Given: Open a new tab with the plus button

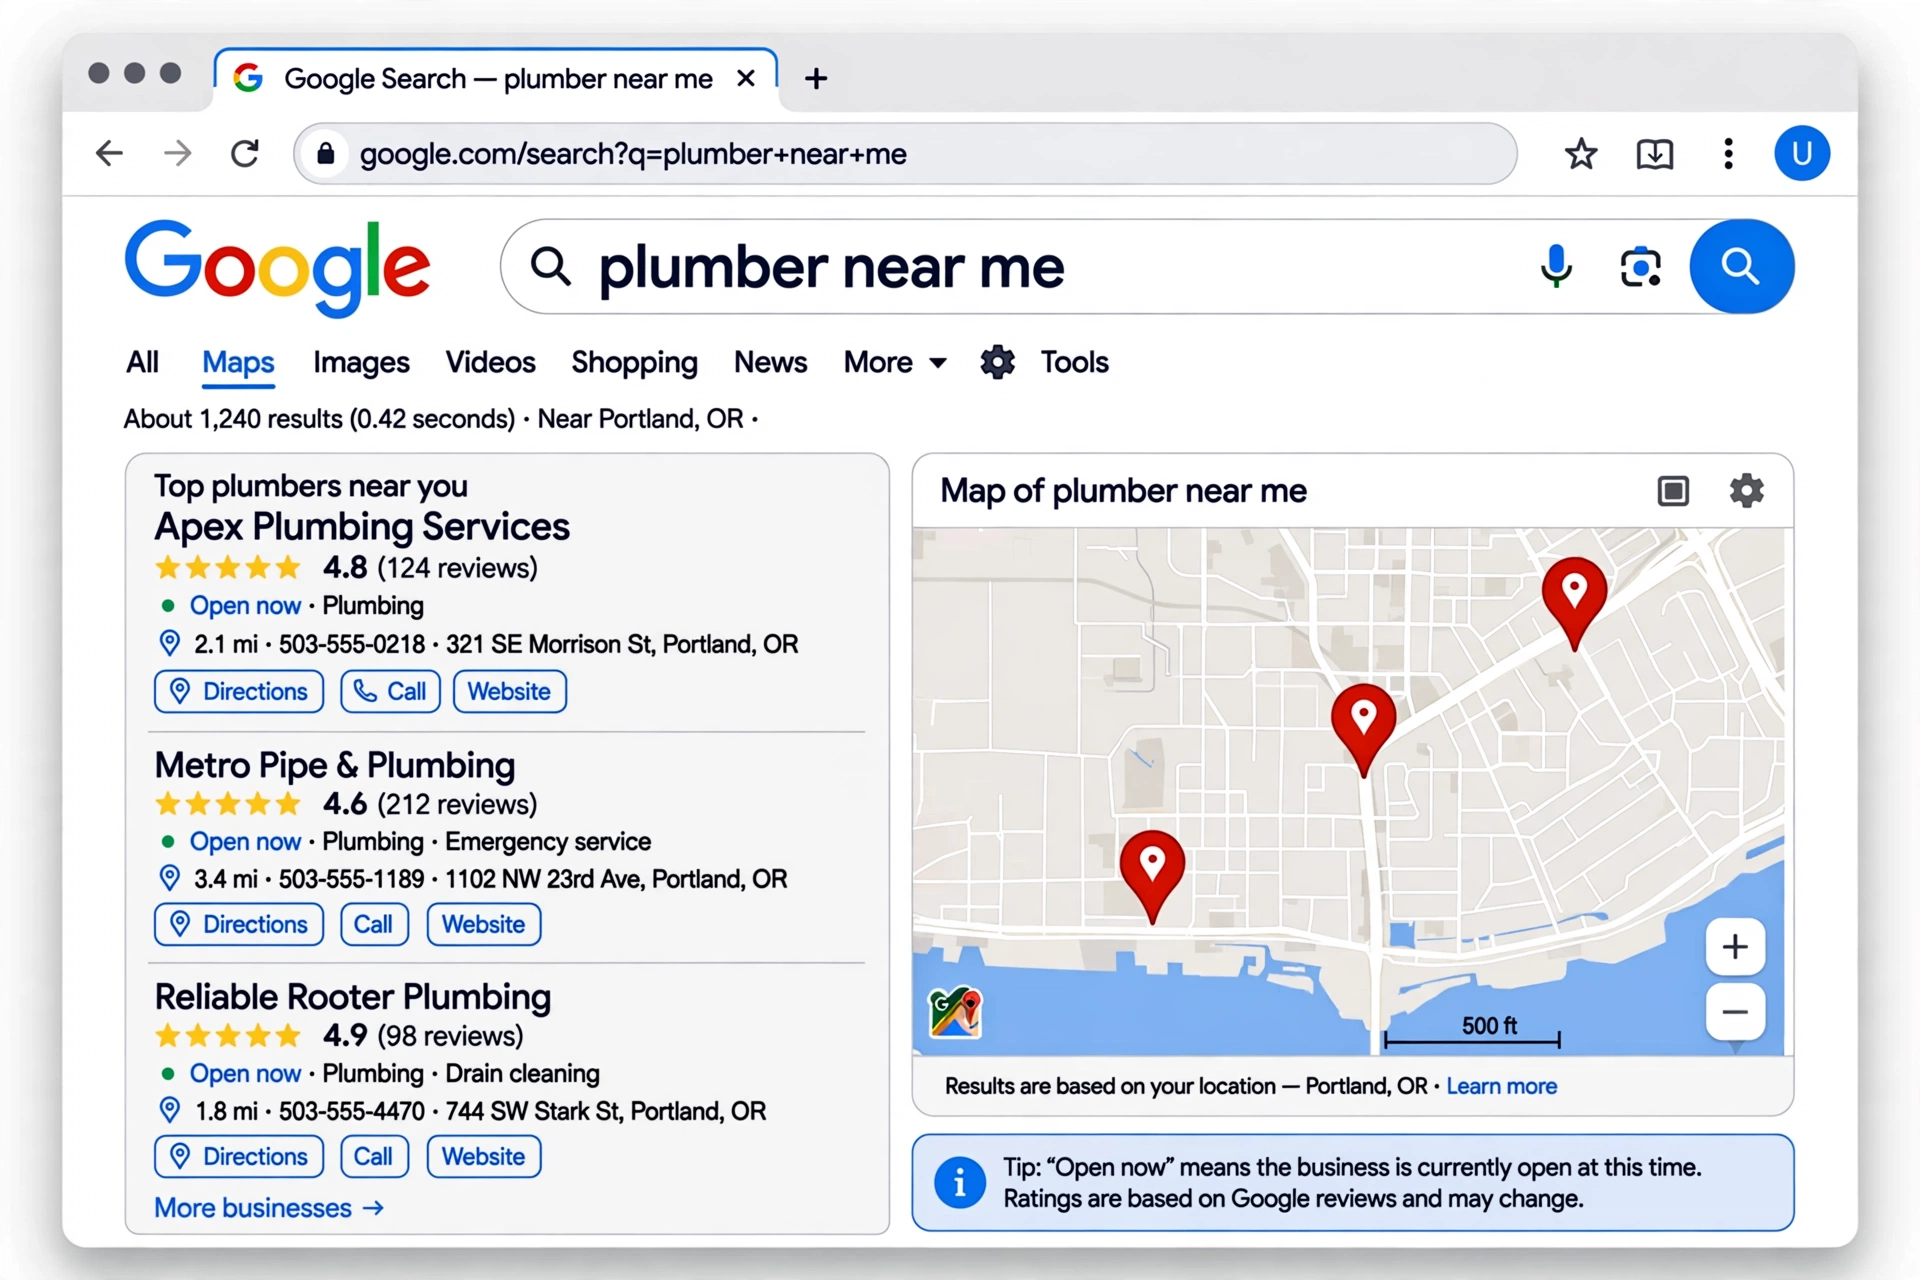Looking at the screenshot, I should (816, 78).
